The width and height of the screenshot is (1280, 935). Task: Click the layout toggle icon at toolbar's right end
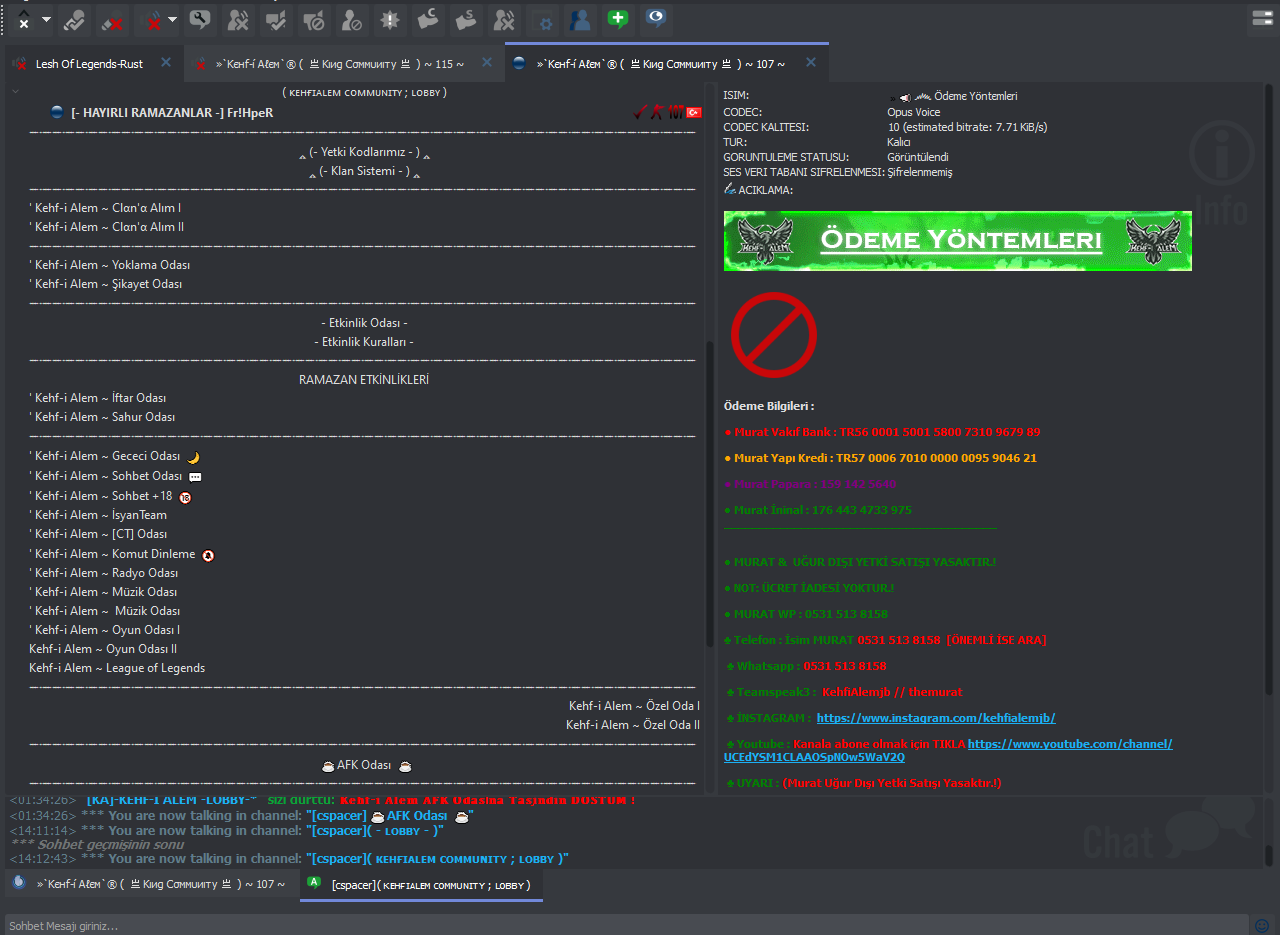[x=1262, y=18]
